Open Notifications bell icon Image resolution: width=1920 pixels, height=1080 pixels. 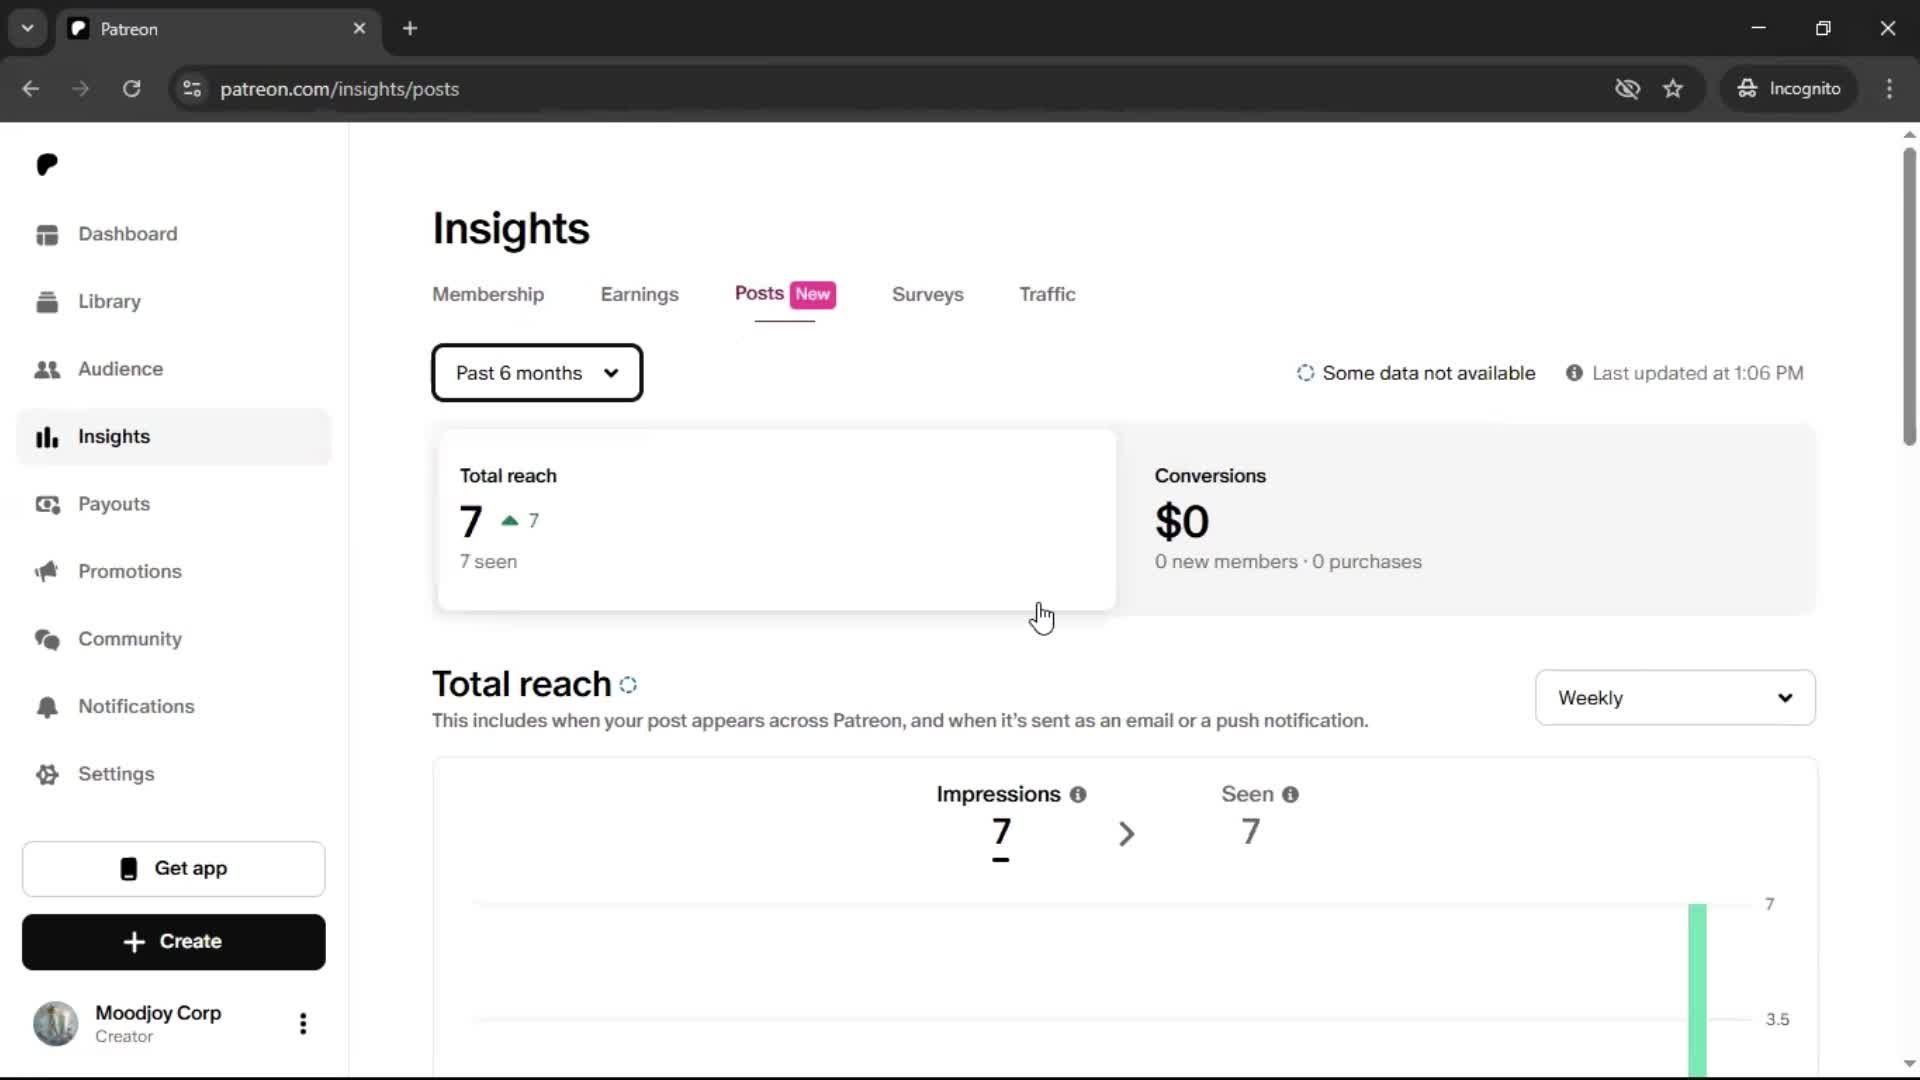point(47,707)
